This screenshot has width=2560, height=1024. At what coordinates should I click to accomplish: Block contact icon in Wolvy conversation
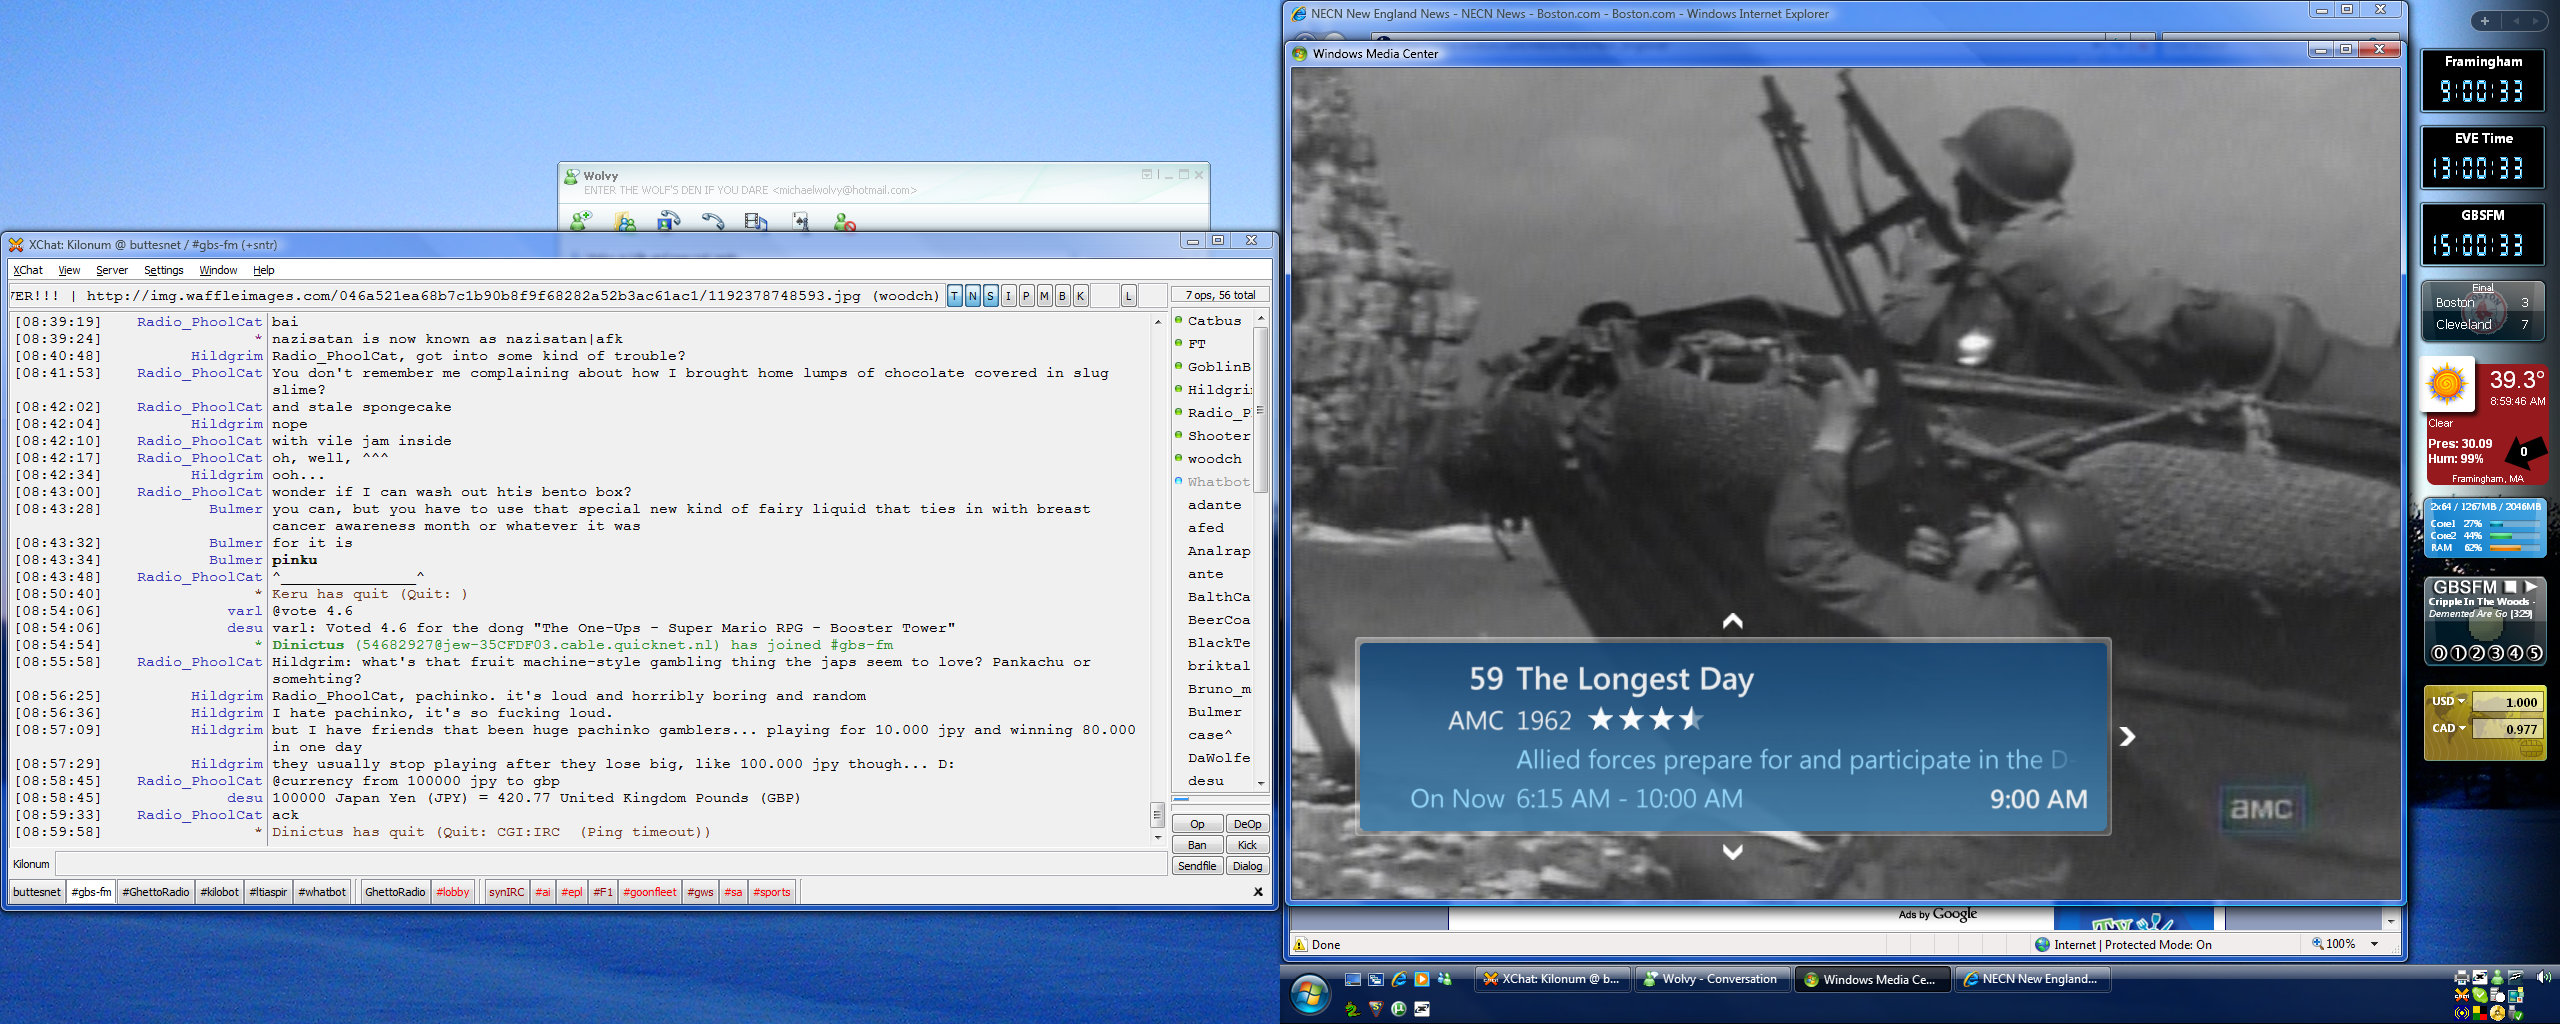(x=845, y=221)
